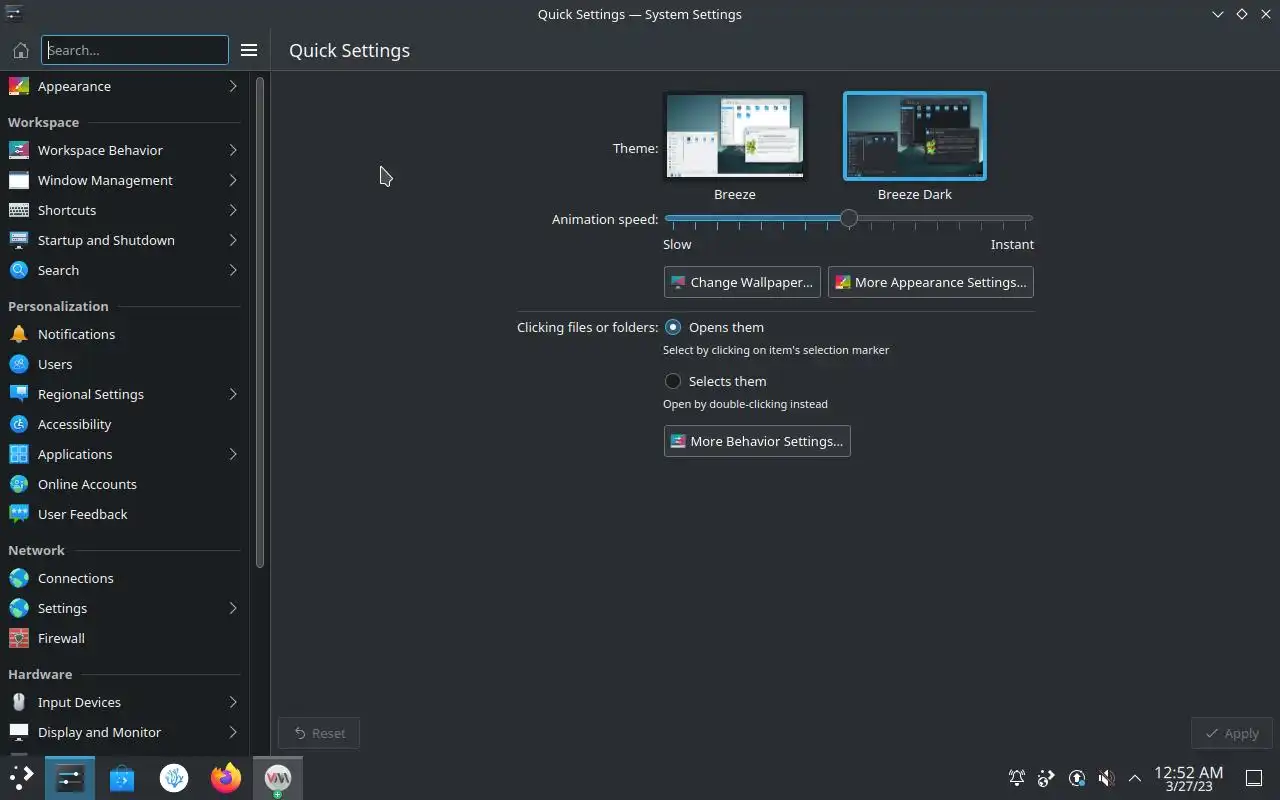Click the network Settings globe icon
Viewport: 1280px width, 800px height.
pyautogui.click(x=18, y=608)
